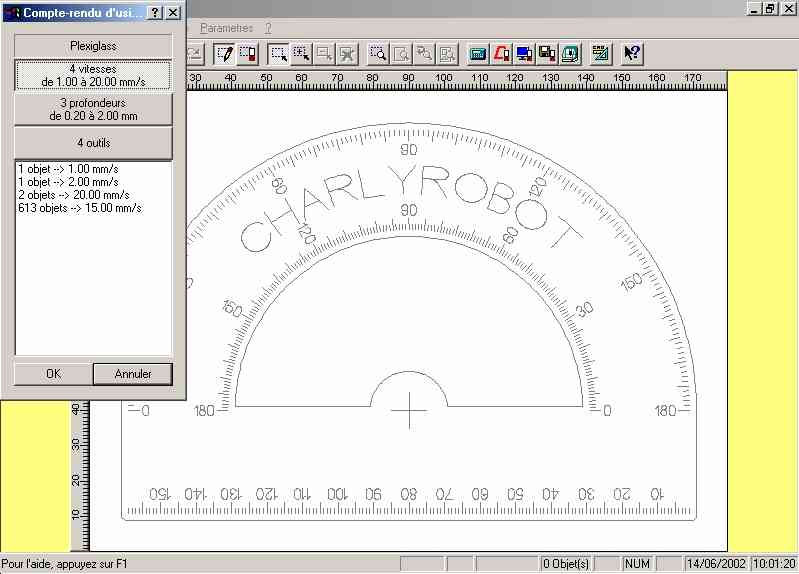
Task: Click the date 14/06/2002 in status bar
Action: 716,564
